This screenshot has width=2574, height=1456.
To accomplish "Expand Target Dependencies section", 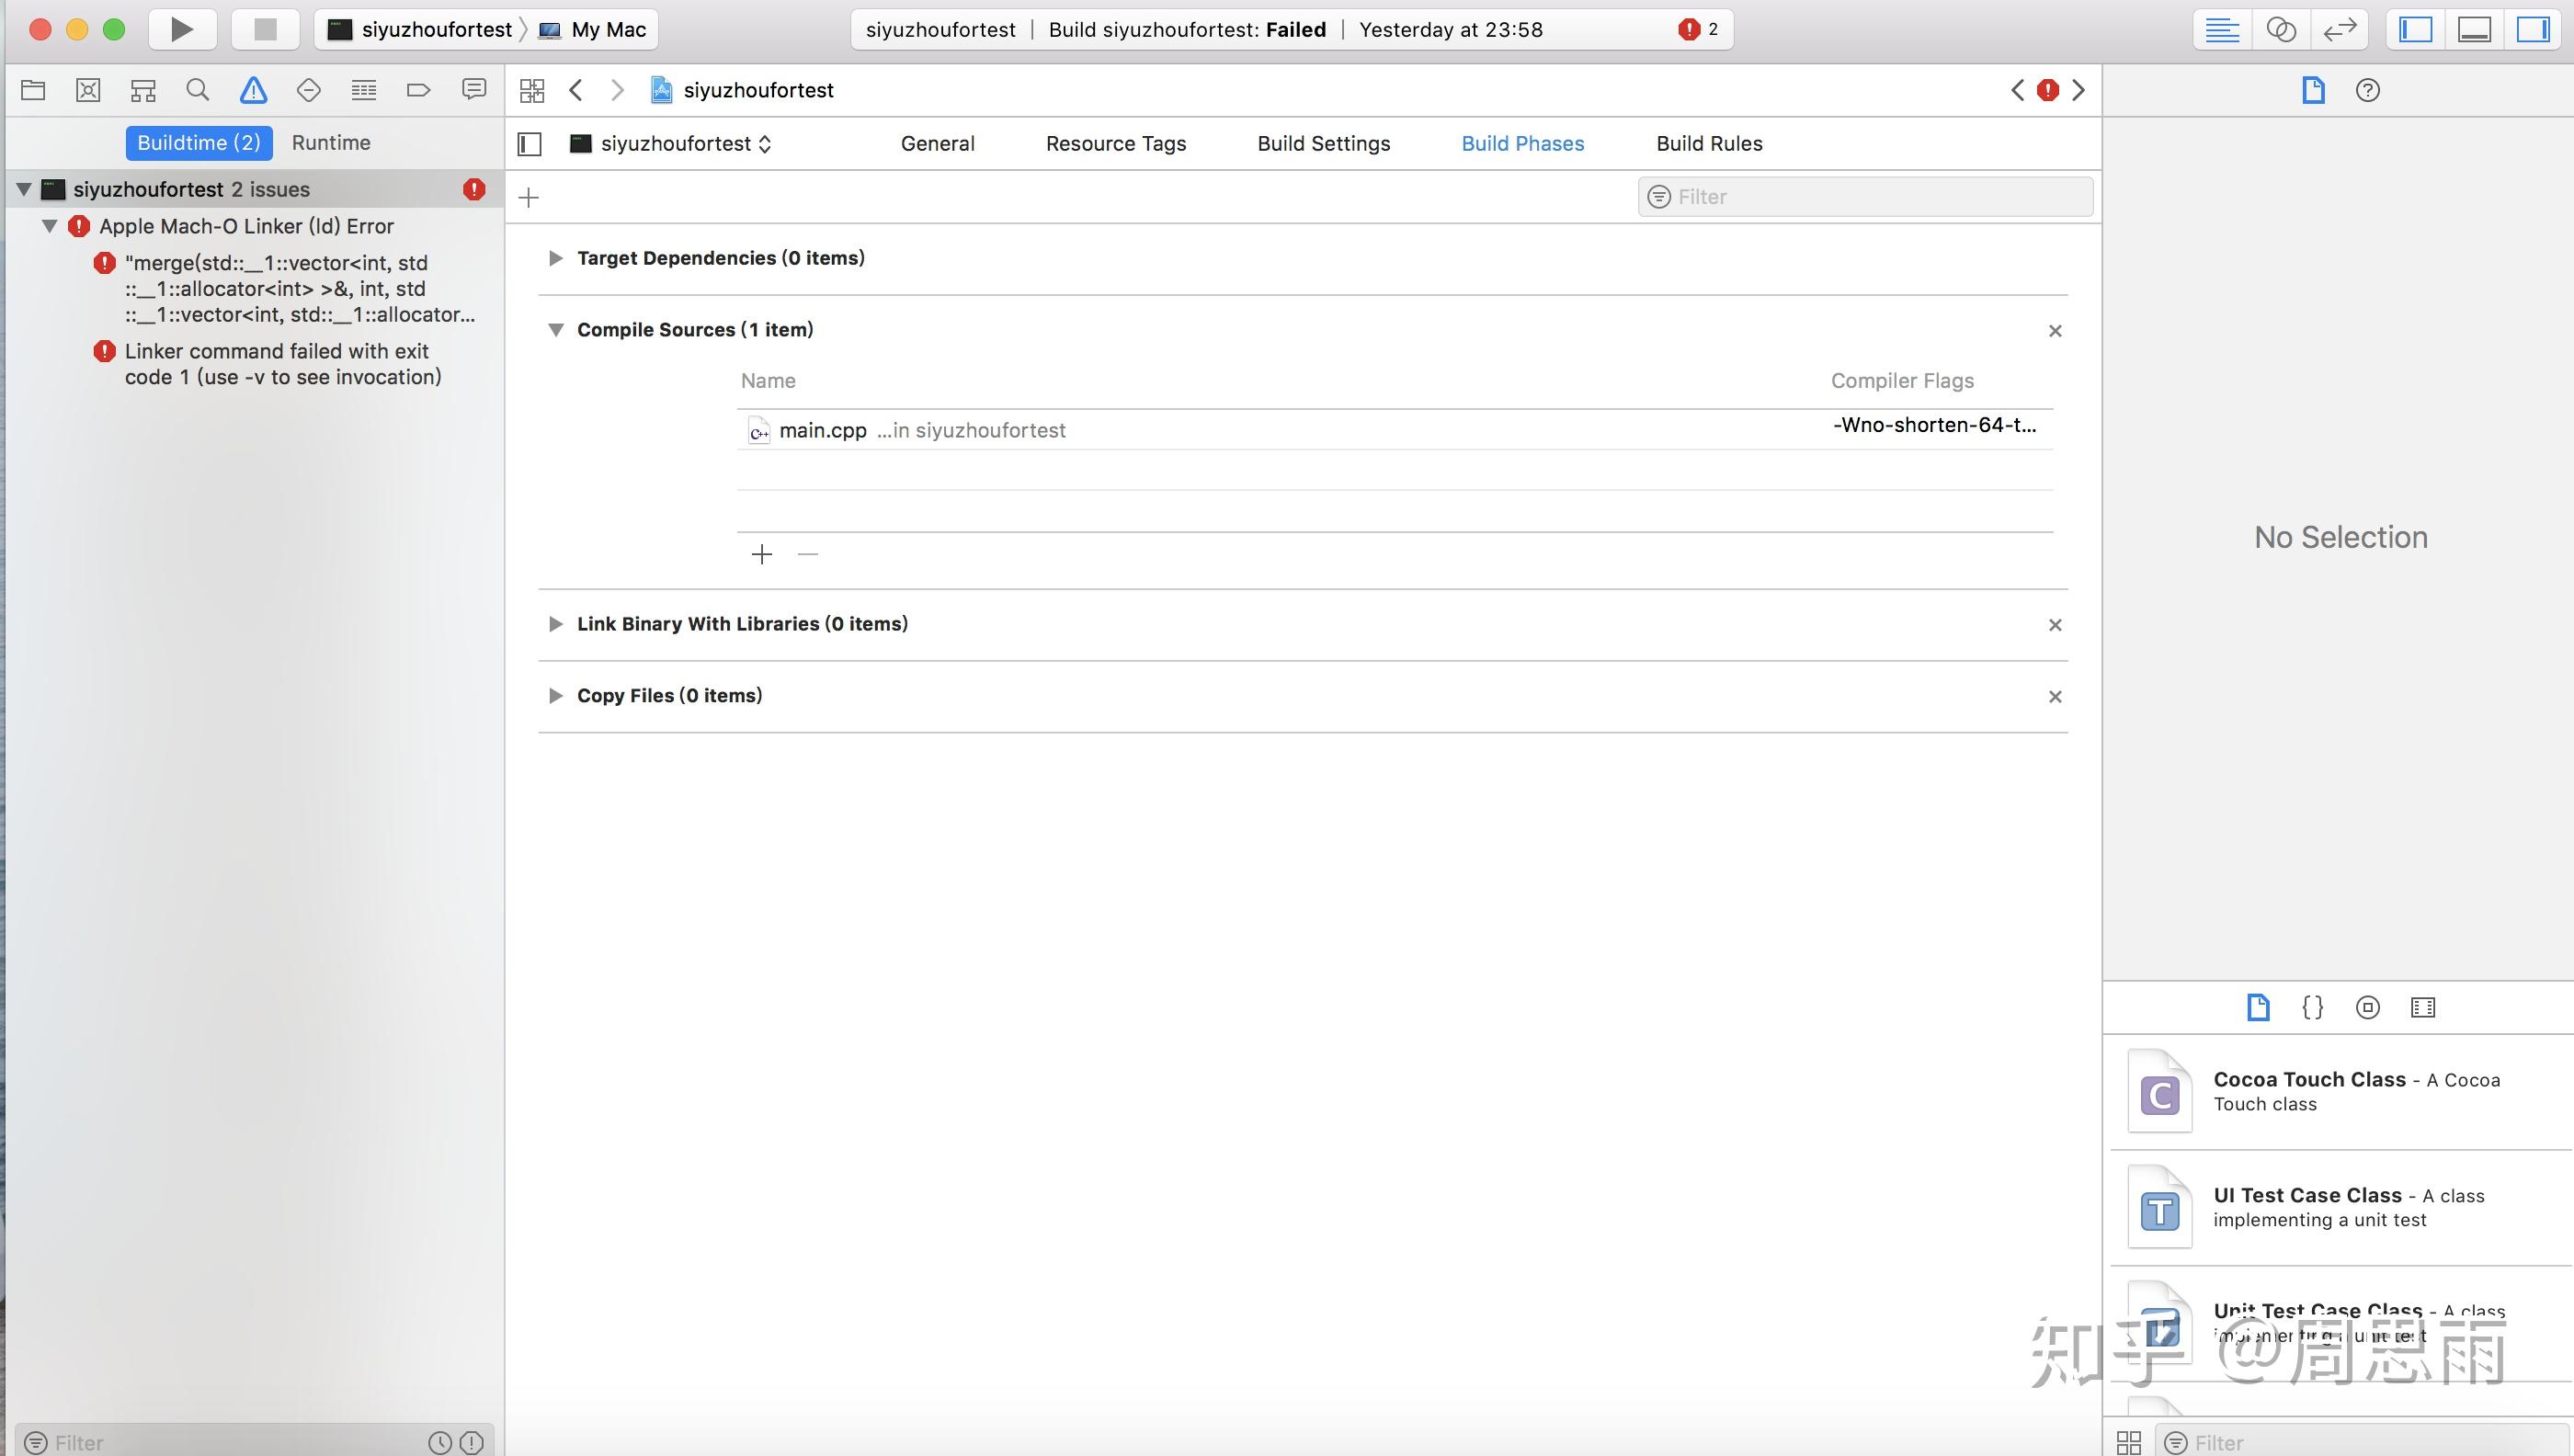I will pos(557,257).
